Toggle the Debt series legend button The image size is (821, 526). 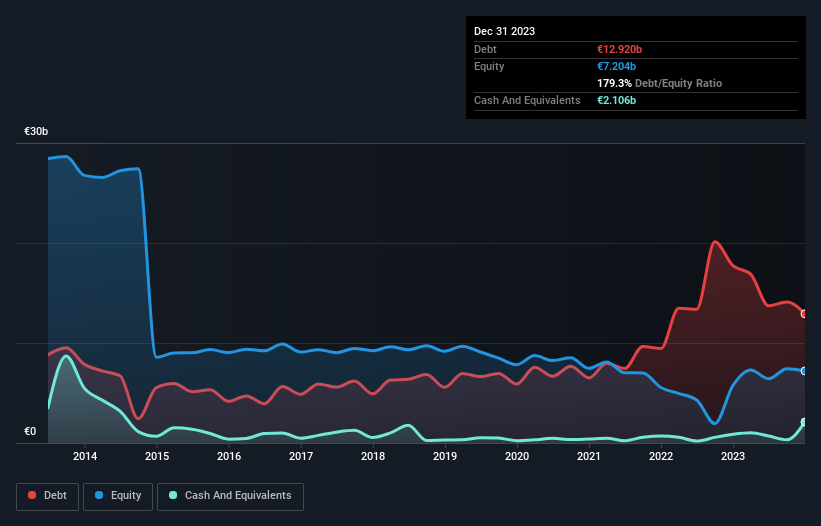pyautogui.click(x=48, y=496)
